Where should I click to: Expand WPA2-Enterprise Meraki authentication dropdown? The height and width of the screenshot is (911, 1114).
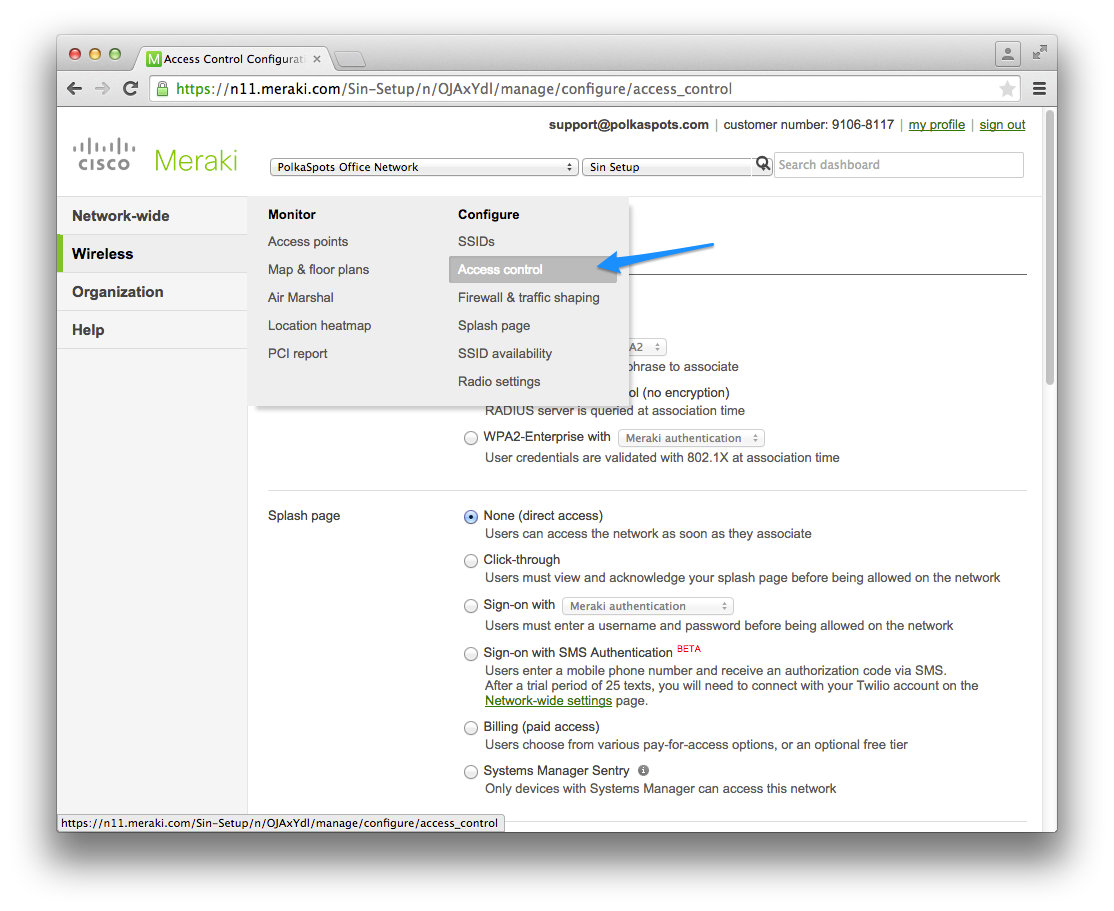click(x=691, y=438)
